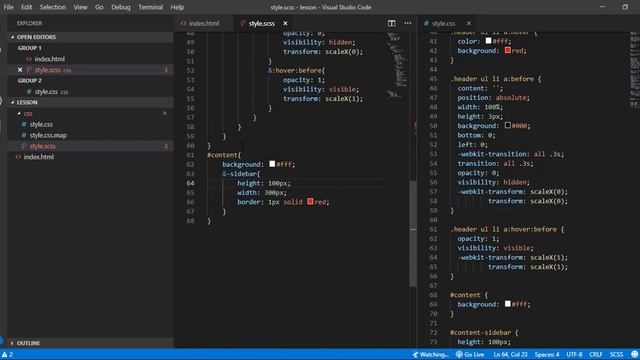
Task: Click red color swatch on scss line 66
Action: 310,201
